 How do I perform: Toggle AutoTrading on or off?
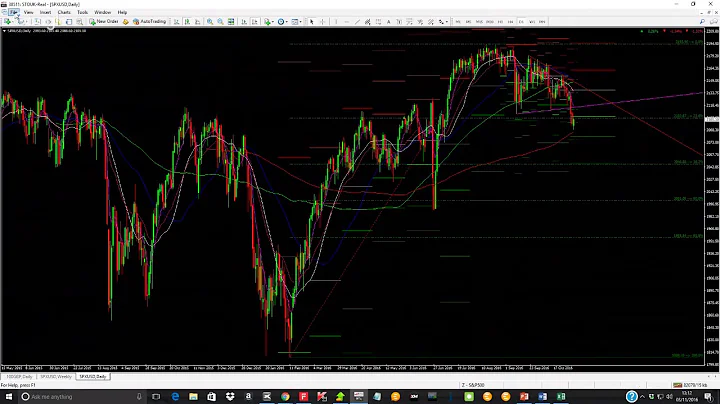point(149,22)
